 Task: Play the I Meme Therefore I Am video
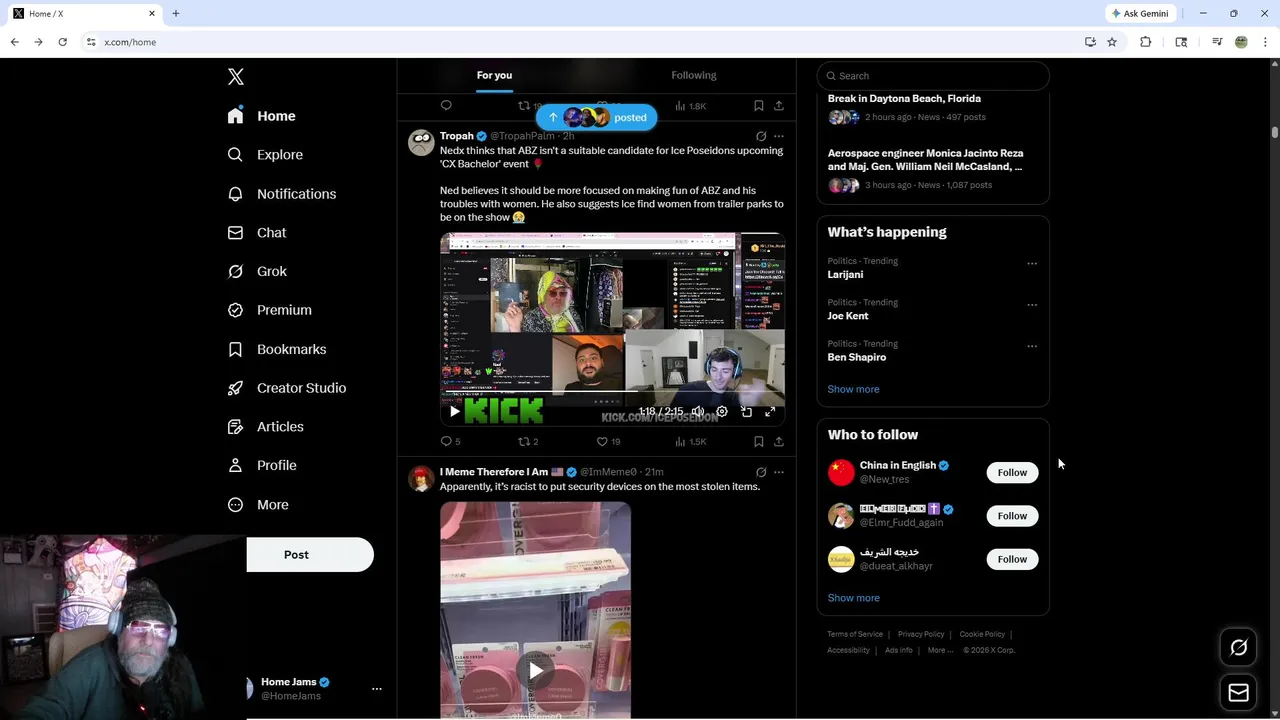(535, 671)
